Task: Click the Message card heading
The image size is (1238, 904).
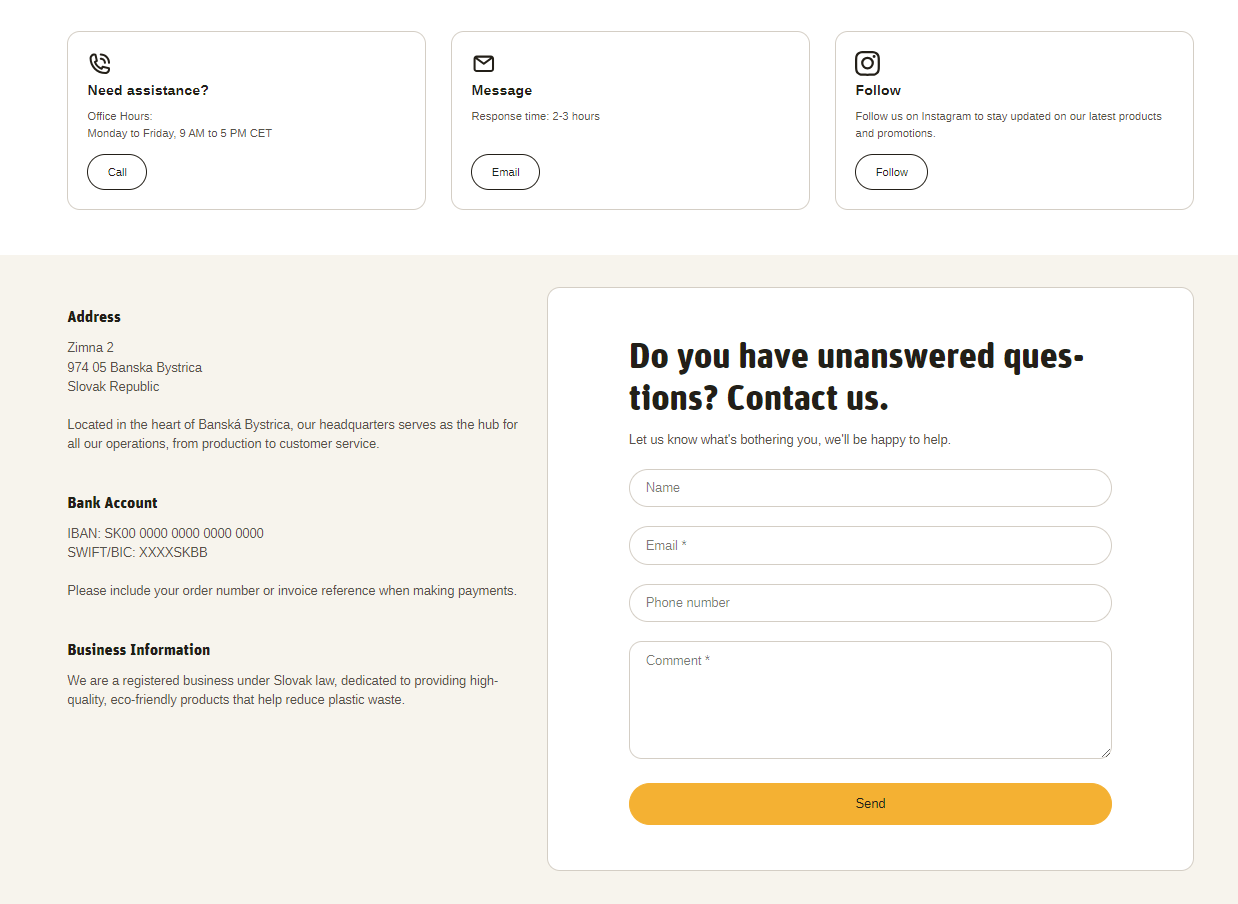Action: [501, 90]
